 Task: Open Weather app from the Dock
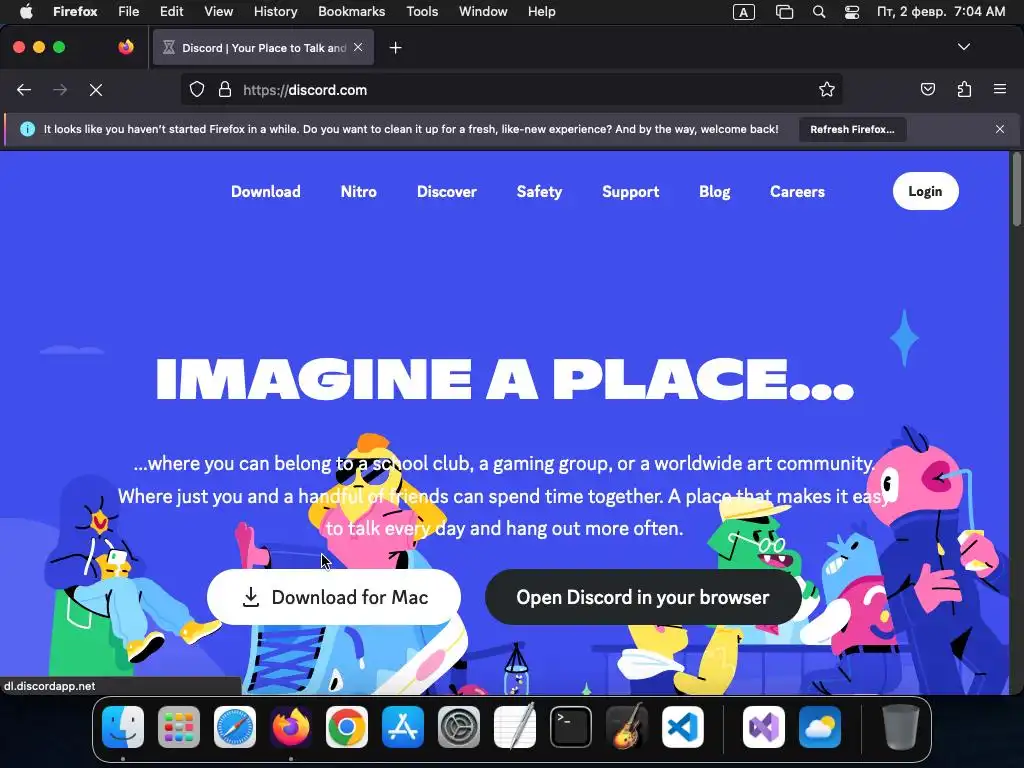820,727
